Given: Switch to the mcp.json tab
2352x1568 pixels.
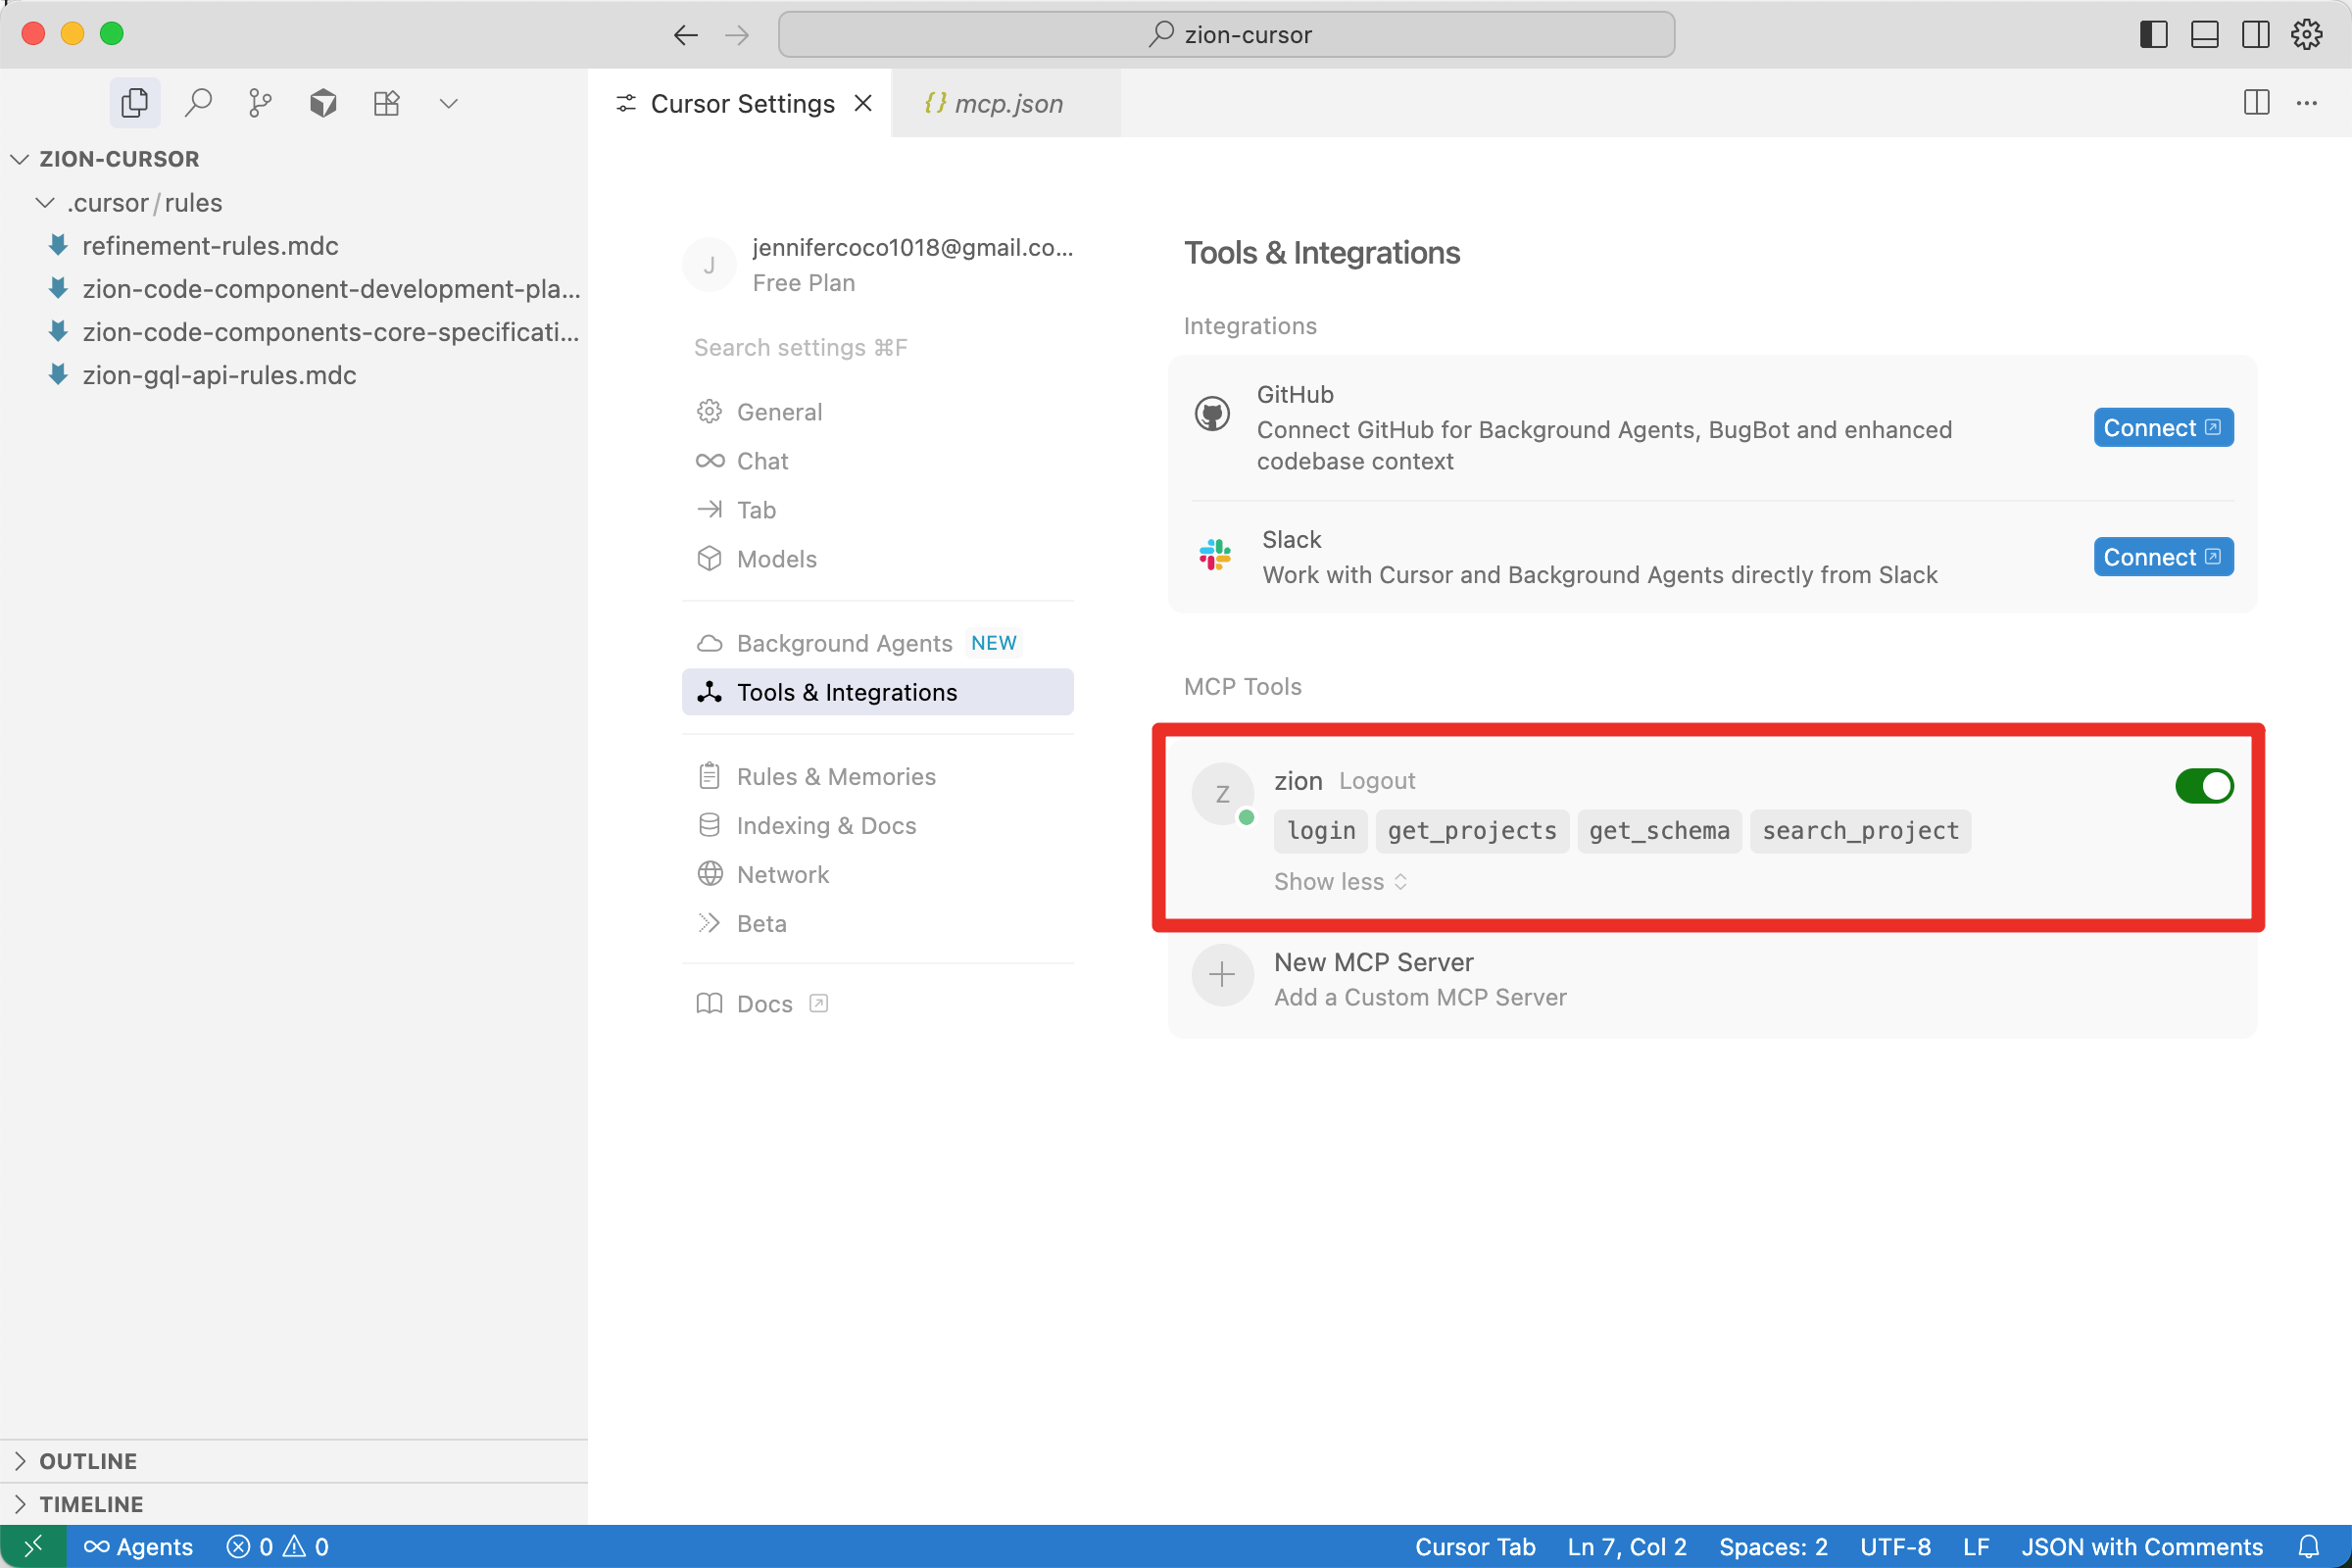Looking at the screenshot, I should click(1006, 103).
